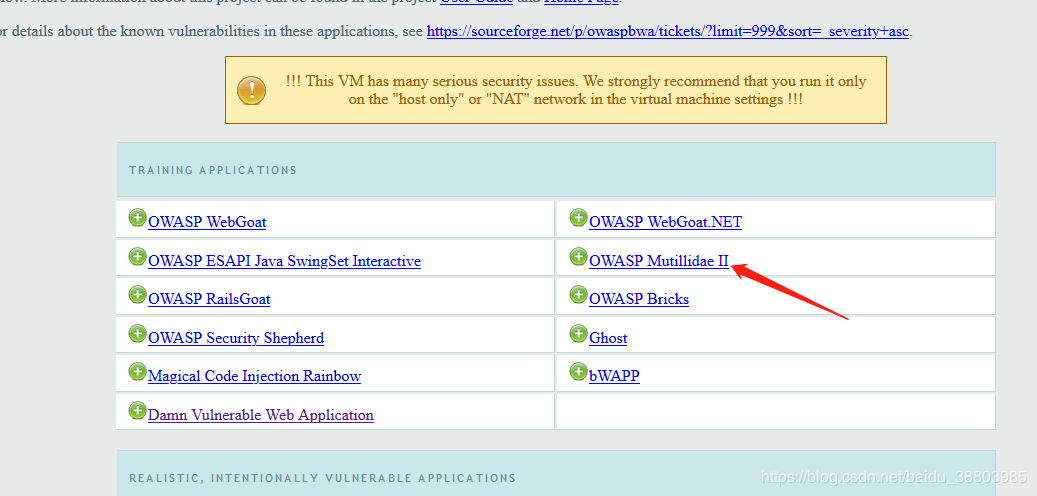
Task: Click the Training Applications section header
Action: coord(556,170)
